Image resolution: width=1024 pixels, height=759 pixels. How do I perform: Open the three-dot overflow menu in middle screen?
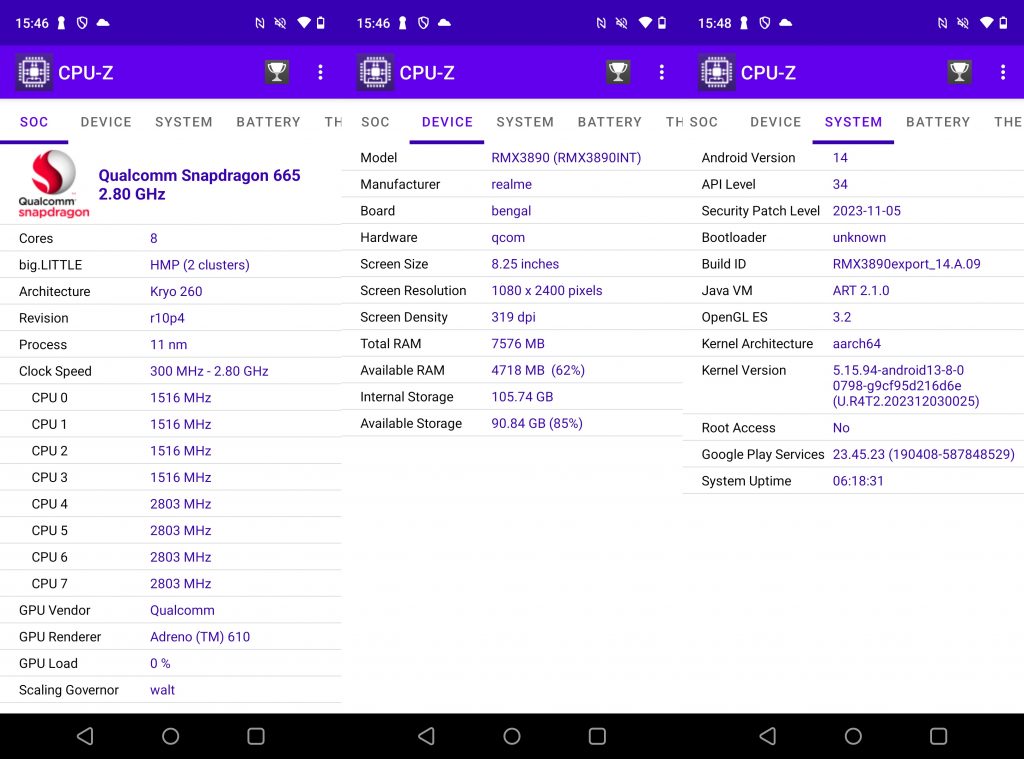coord(662,72)
